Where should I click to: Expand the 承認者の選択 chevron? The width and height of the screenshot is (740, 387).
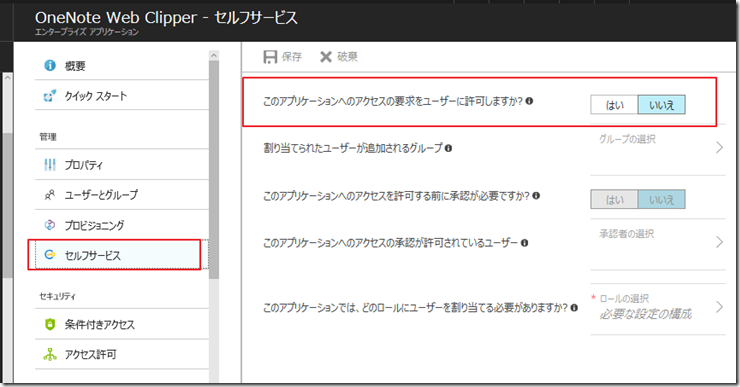tap(719, 242)
